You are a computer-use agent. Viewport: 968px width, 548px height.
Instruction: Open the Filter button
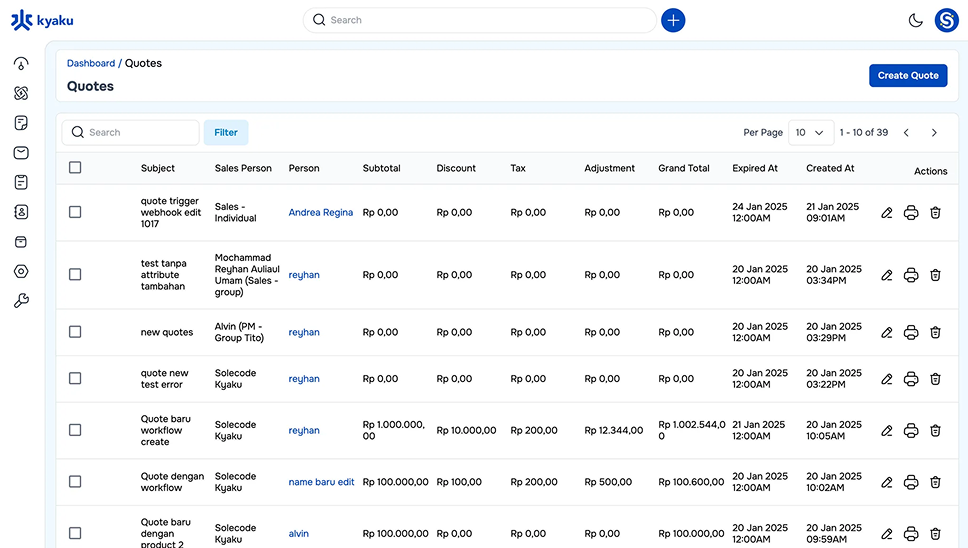point(226,133)
